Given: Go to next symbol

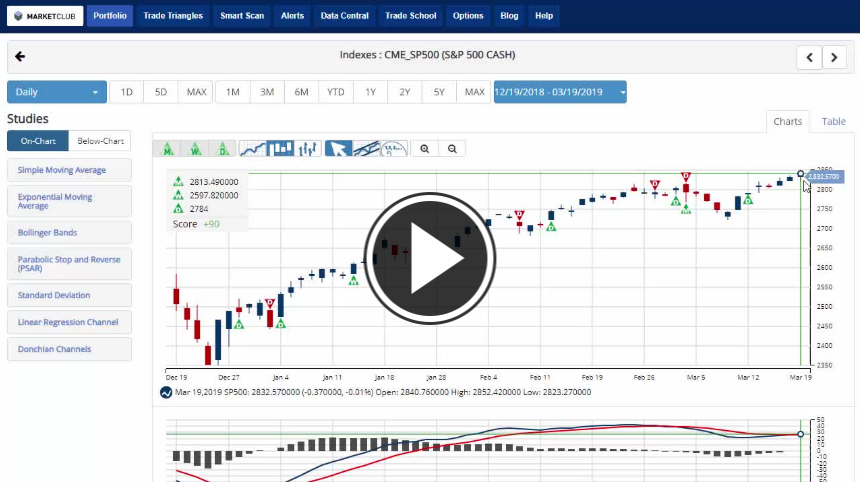Looking at the screenshot, I should click(834, 57).
